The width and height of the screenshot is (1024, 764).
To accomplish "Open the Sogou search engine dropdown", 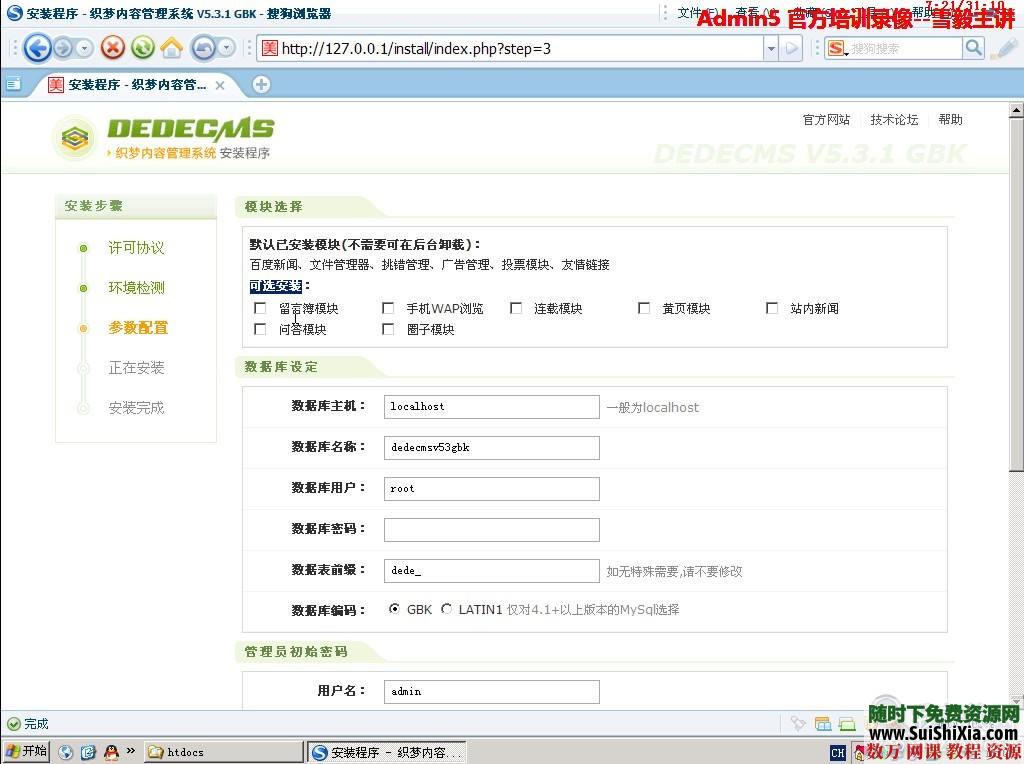I will [x=838, y=47].
